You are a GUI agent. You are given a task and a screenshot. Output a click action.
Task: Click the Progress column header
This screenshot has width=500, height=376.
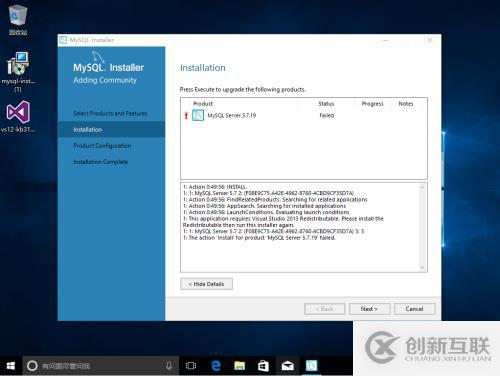(x=372, y=104)
